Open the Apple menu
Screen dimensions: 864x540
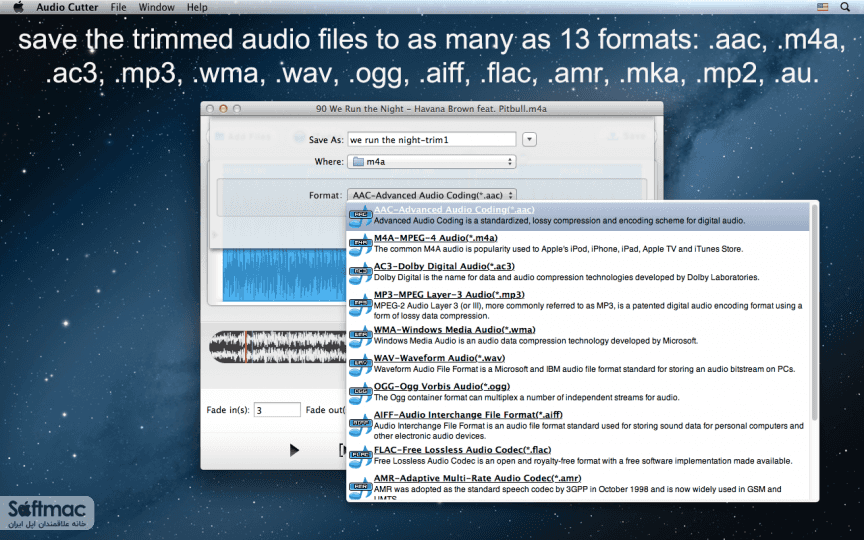(18, 7)
